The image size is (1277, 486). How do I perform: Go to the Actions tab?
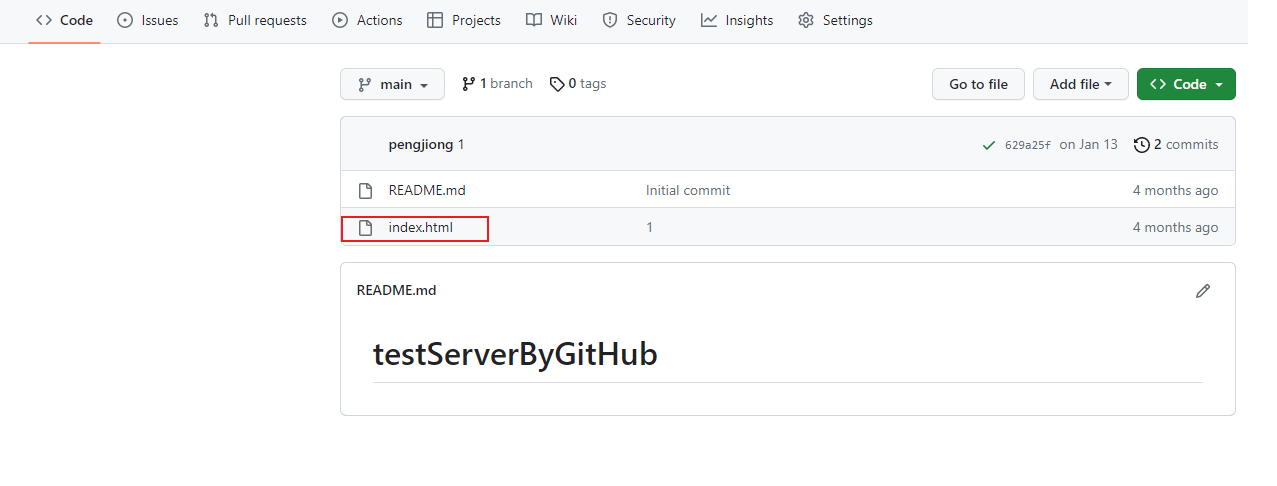(367, 20)
